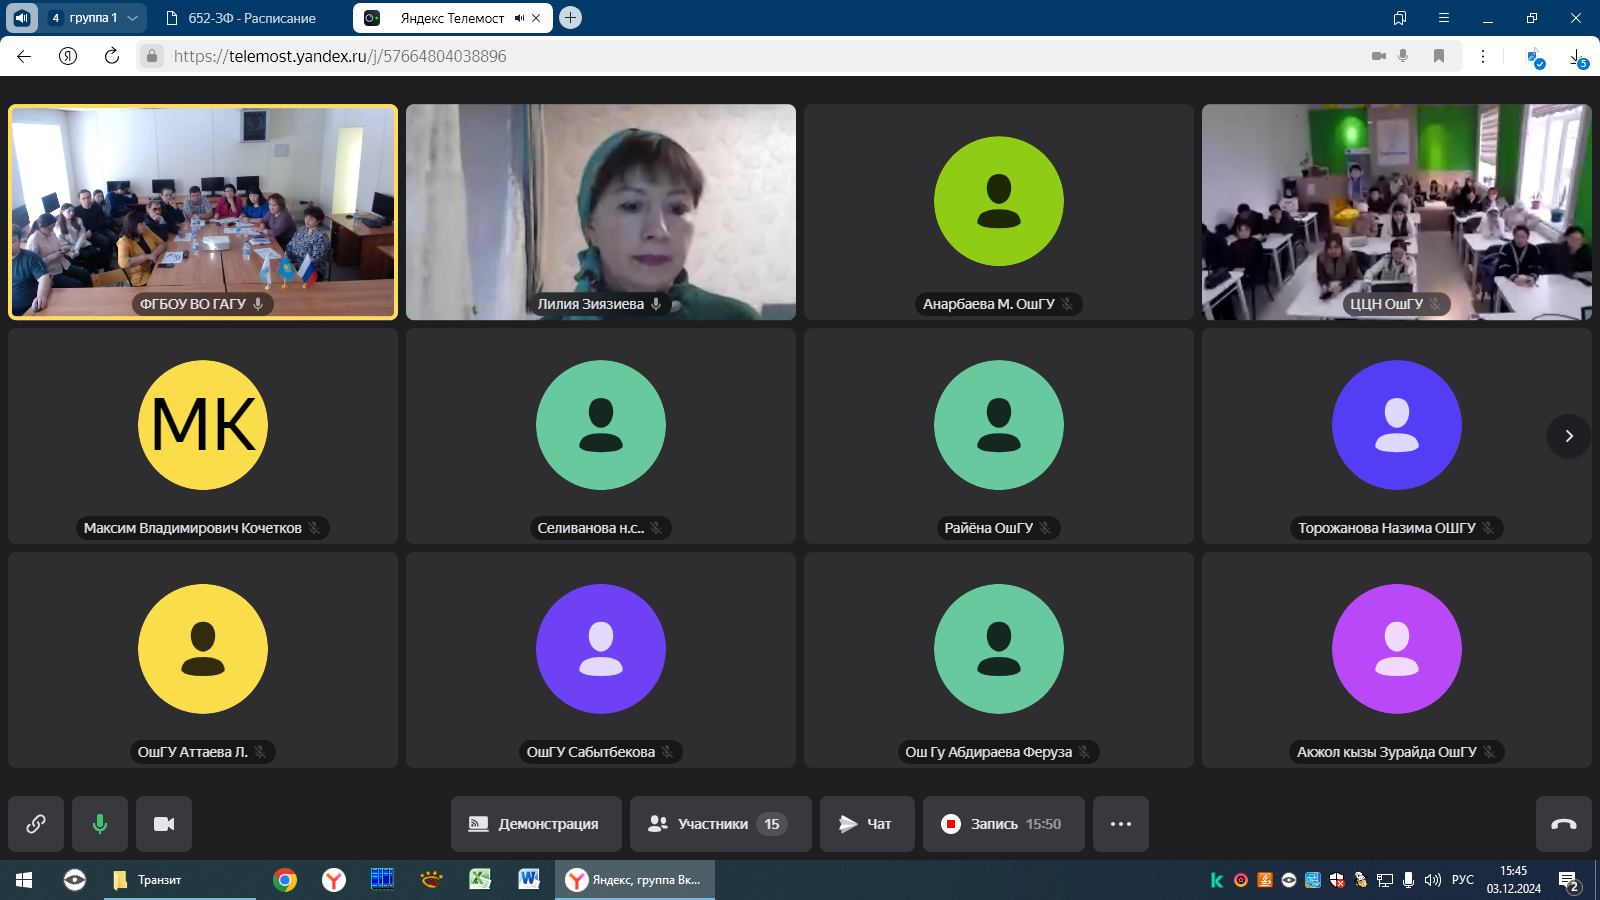
Task: Copy the meeting invite link icon
Action: point(36,824)
